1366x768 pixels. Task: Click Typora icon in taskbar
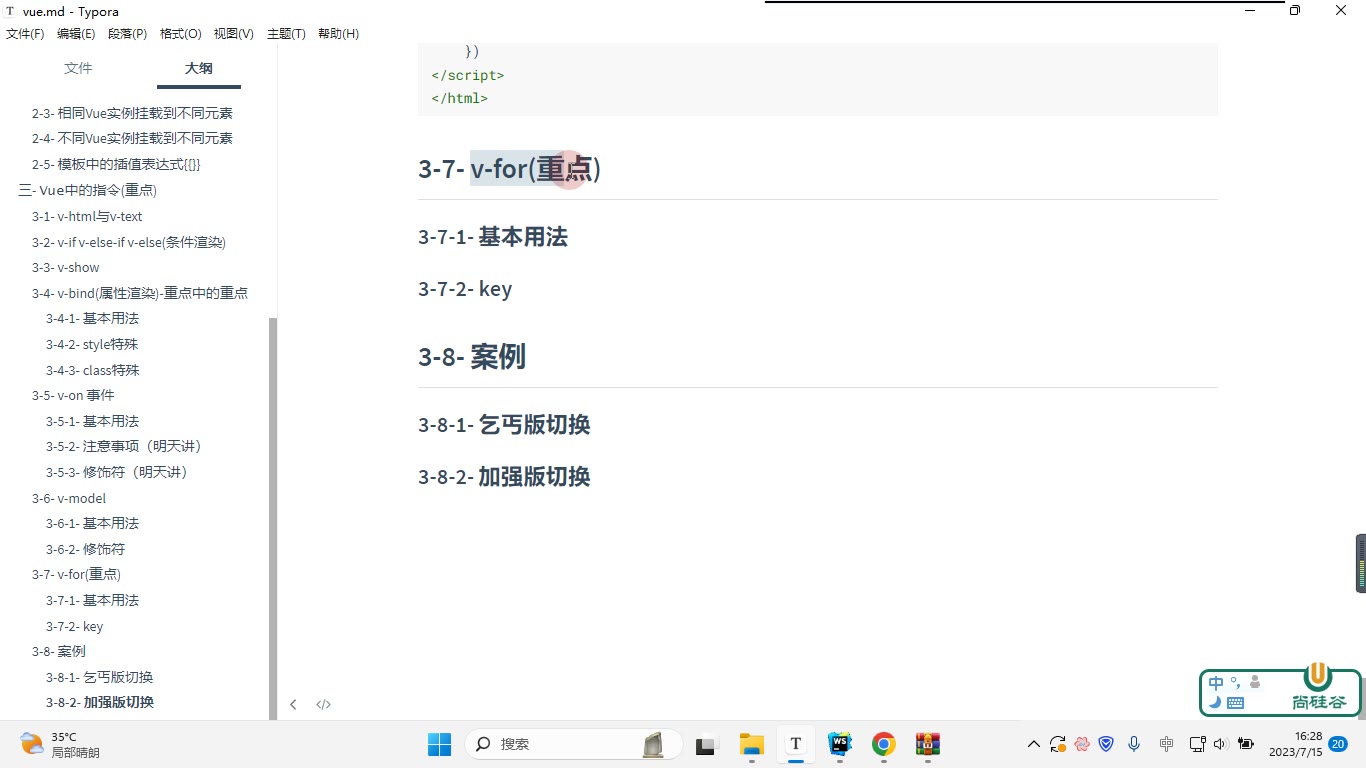pos(796,744)
